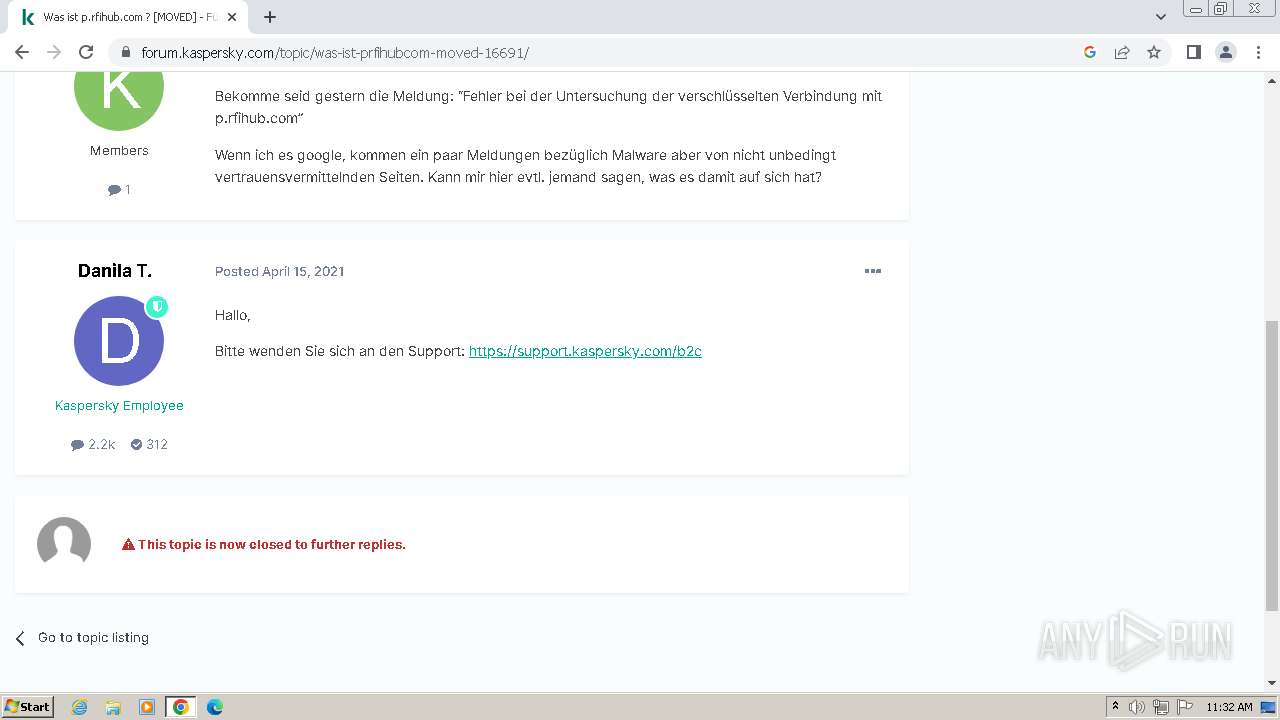Click the closed-topic warning triangle icon
This screenshot has height=720, width=1280.
point(128,545)
